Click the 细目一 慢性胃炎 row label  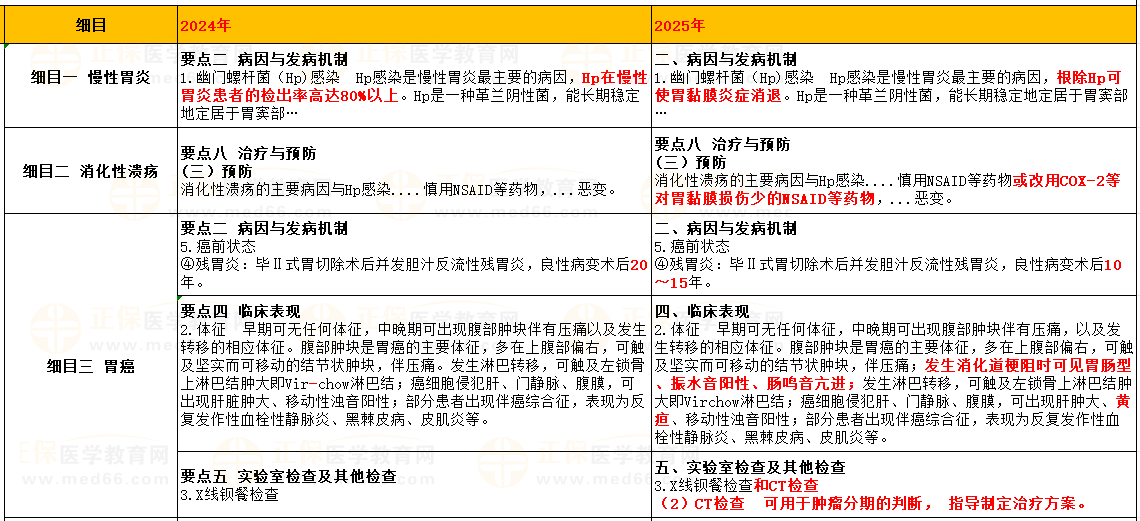pos(90,77)
